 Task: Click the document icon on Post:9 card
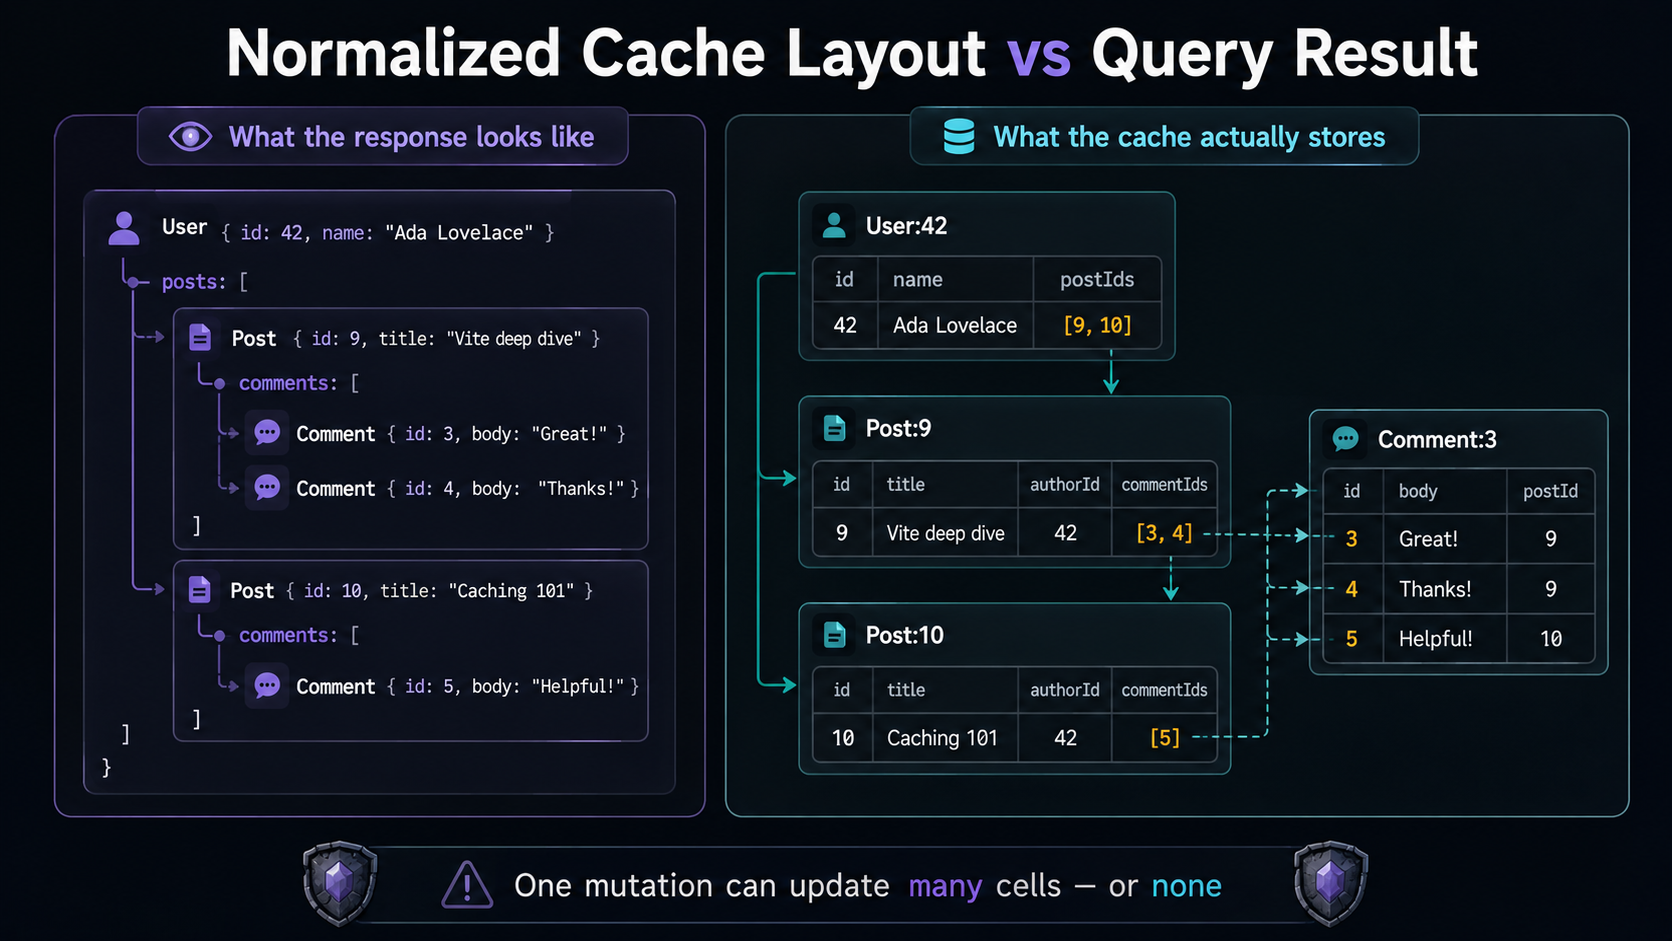834,428
